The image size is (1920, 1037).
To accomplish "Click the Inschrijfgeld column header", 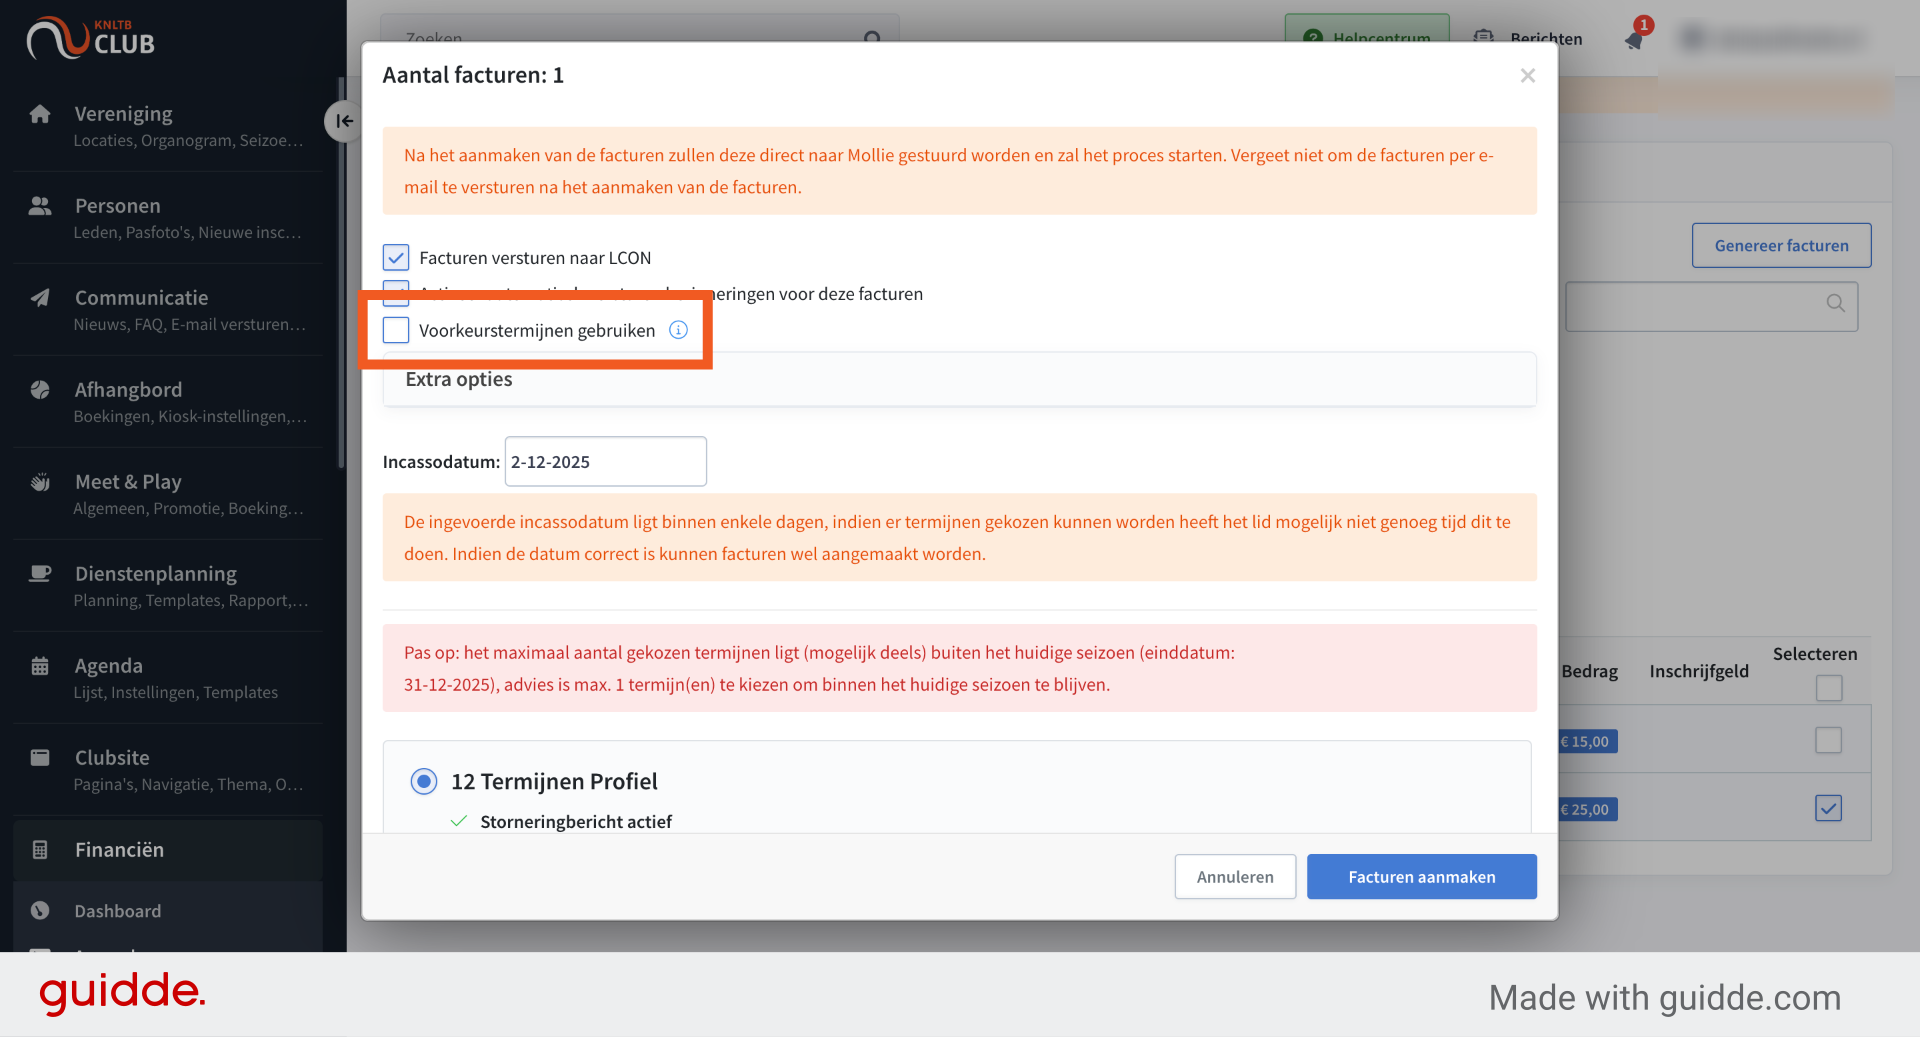I will [1699, 672].
